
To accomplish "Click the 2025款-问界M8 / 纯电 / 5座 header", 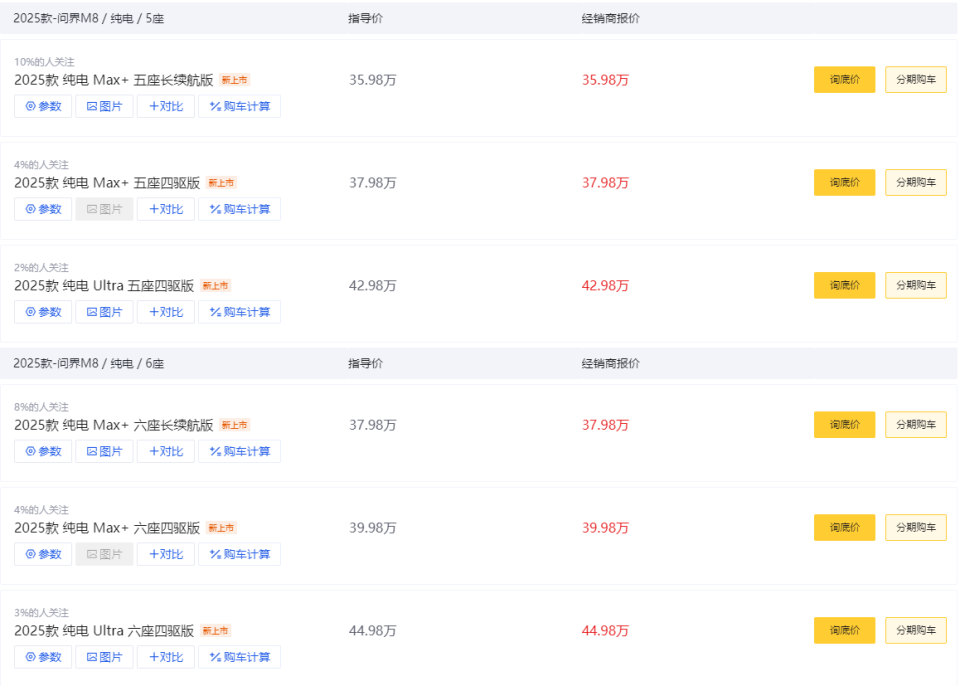I will pyautogui.click(x=89, y=18).
